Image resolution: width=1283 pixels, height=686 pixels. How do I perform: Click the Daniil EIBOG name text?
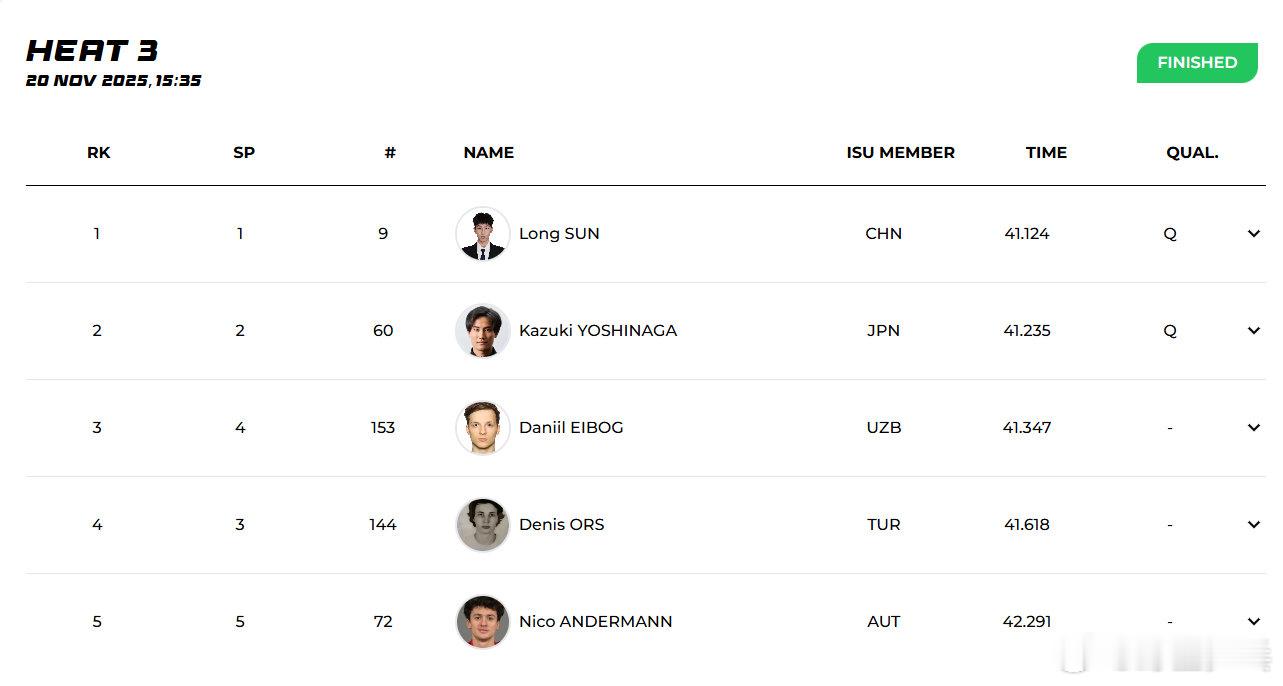click(x=571, y=428)
